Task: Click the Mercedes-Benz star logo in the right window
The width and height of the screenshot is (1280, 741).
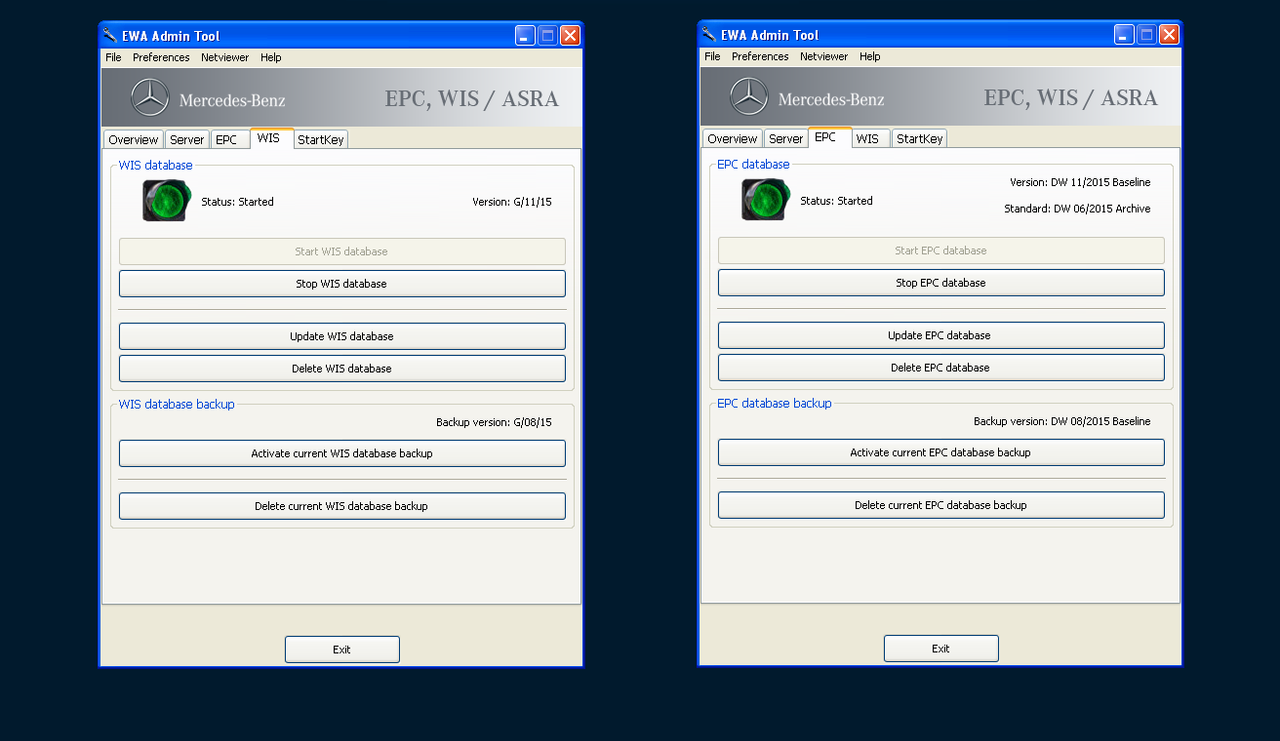Action: click(749, 97)
